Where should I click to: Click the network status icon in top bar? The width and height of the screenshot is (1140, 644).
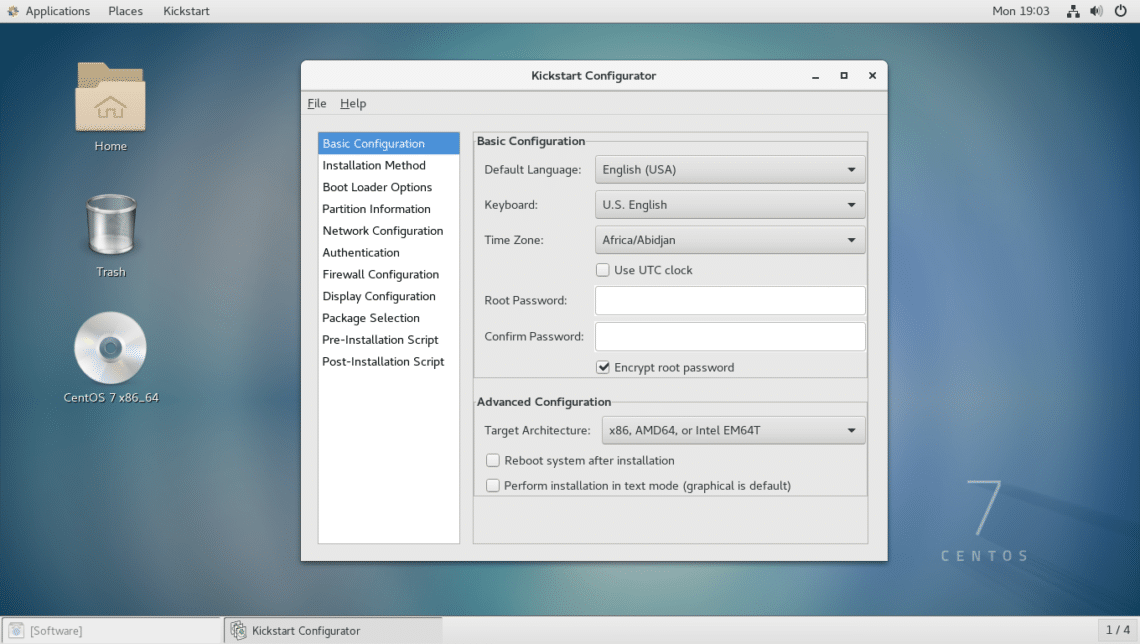(1073, 11)
